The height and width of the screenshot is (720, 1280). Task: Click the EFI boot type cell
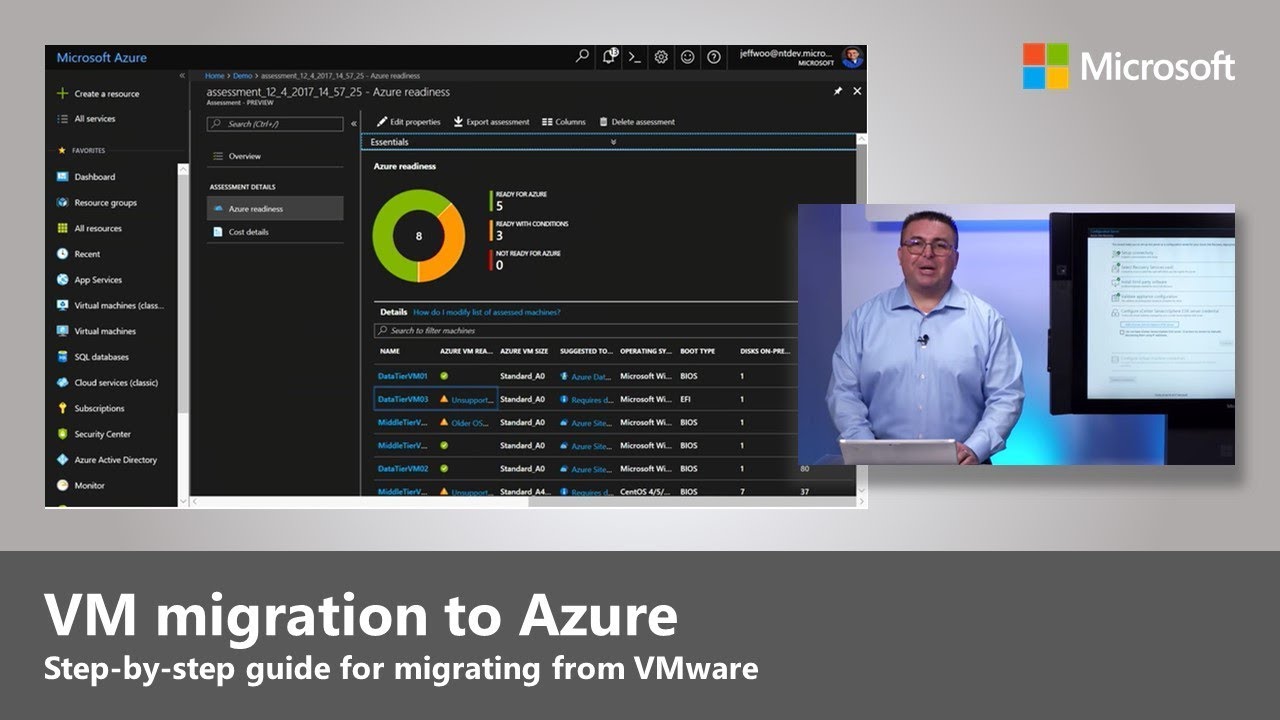point(685,399)
